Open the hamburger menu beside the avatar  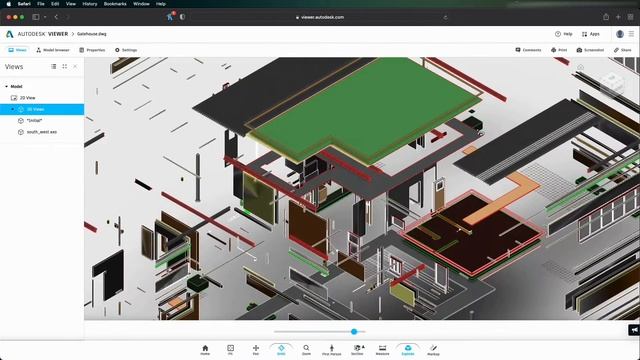tap(631, 34)
